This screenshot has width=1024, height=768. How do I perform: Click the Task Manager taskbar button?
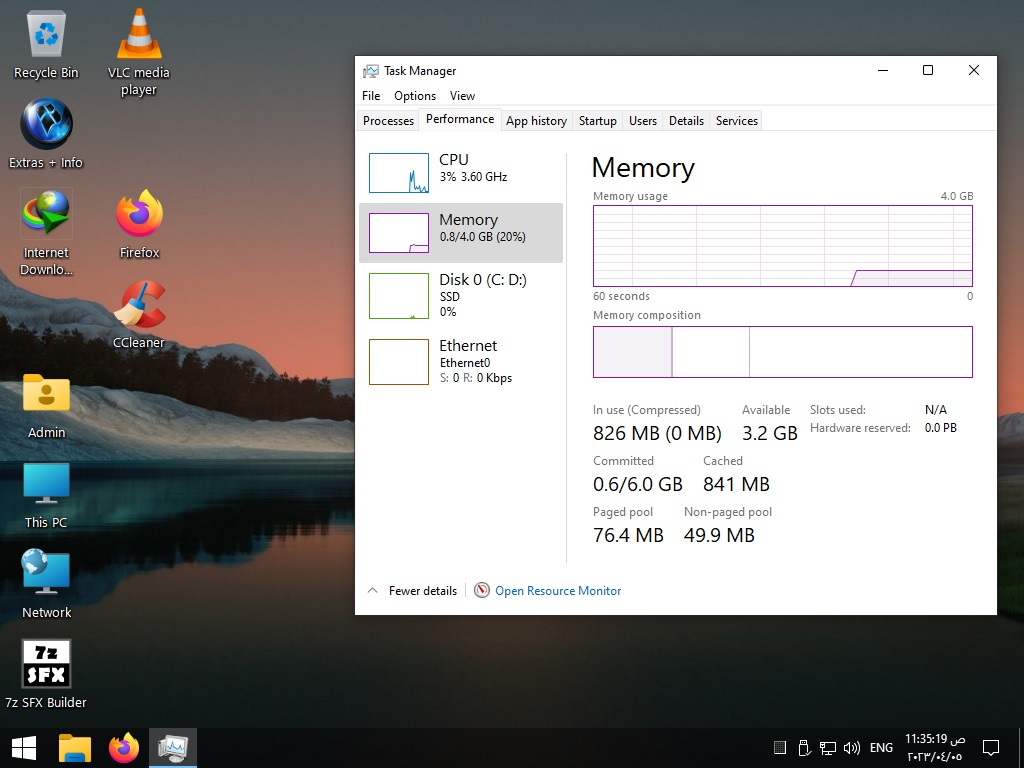click(x=173, y=748)
